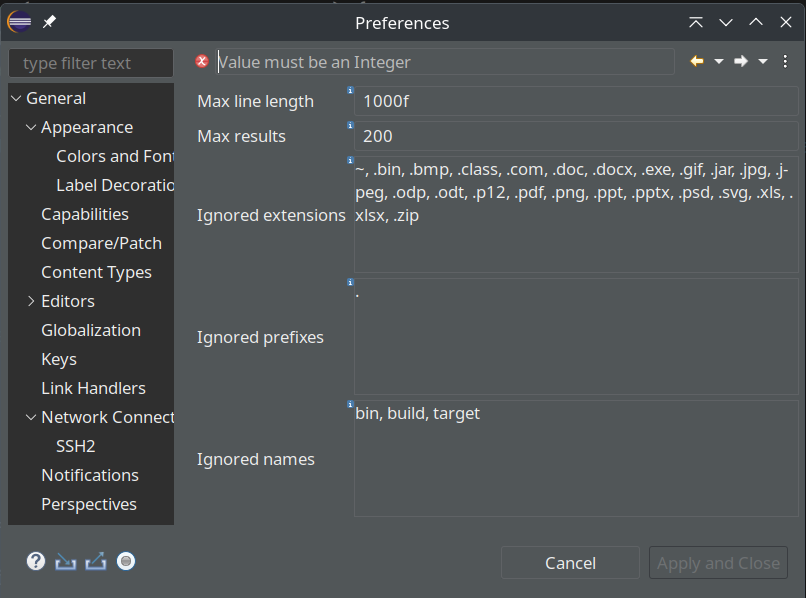This screenshot has width=806, height=598.
Task: Minimize the Preferences window
Action: [x=726, y=22]
